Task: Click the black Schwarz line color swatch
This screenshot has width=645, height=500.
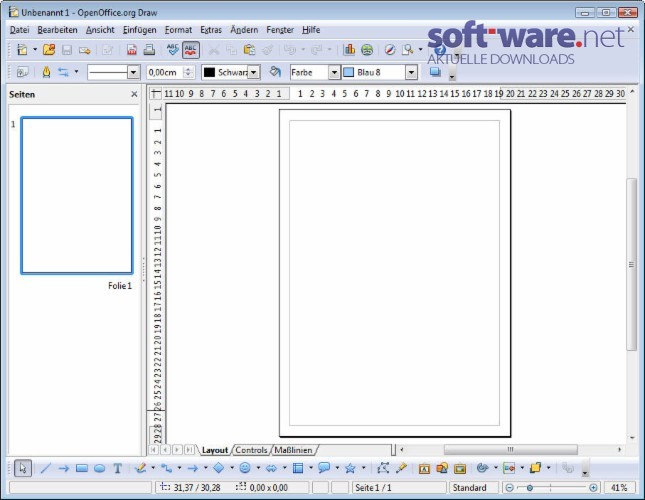Action: (209, 72)
